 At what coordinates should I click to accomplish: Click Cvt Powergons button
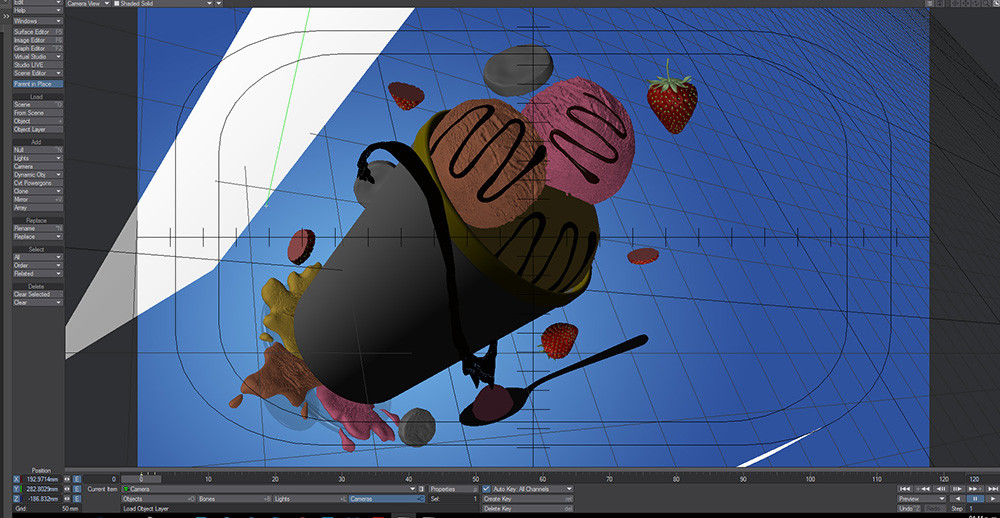pos(38,182)
